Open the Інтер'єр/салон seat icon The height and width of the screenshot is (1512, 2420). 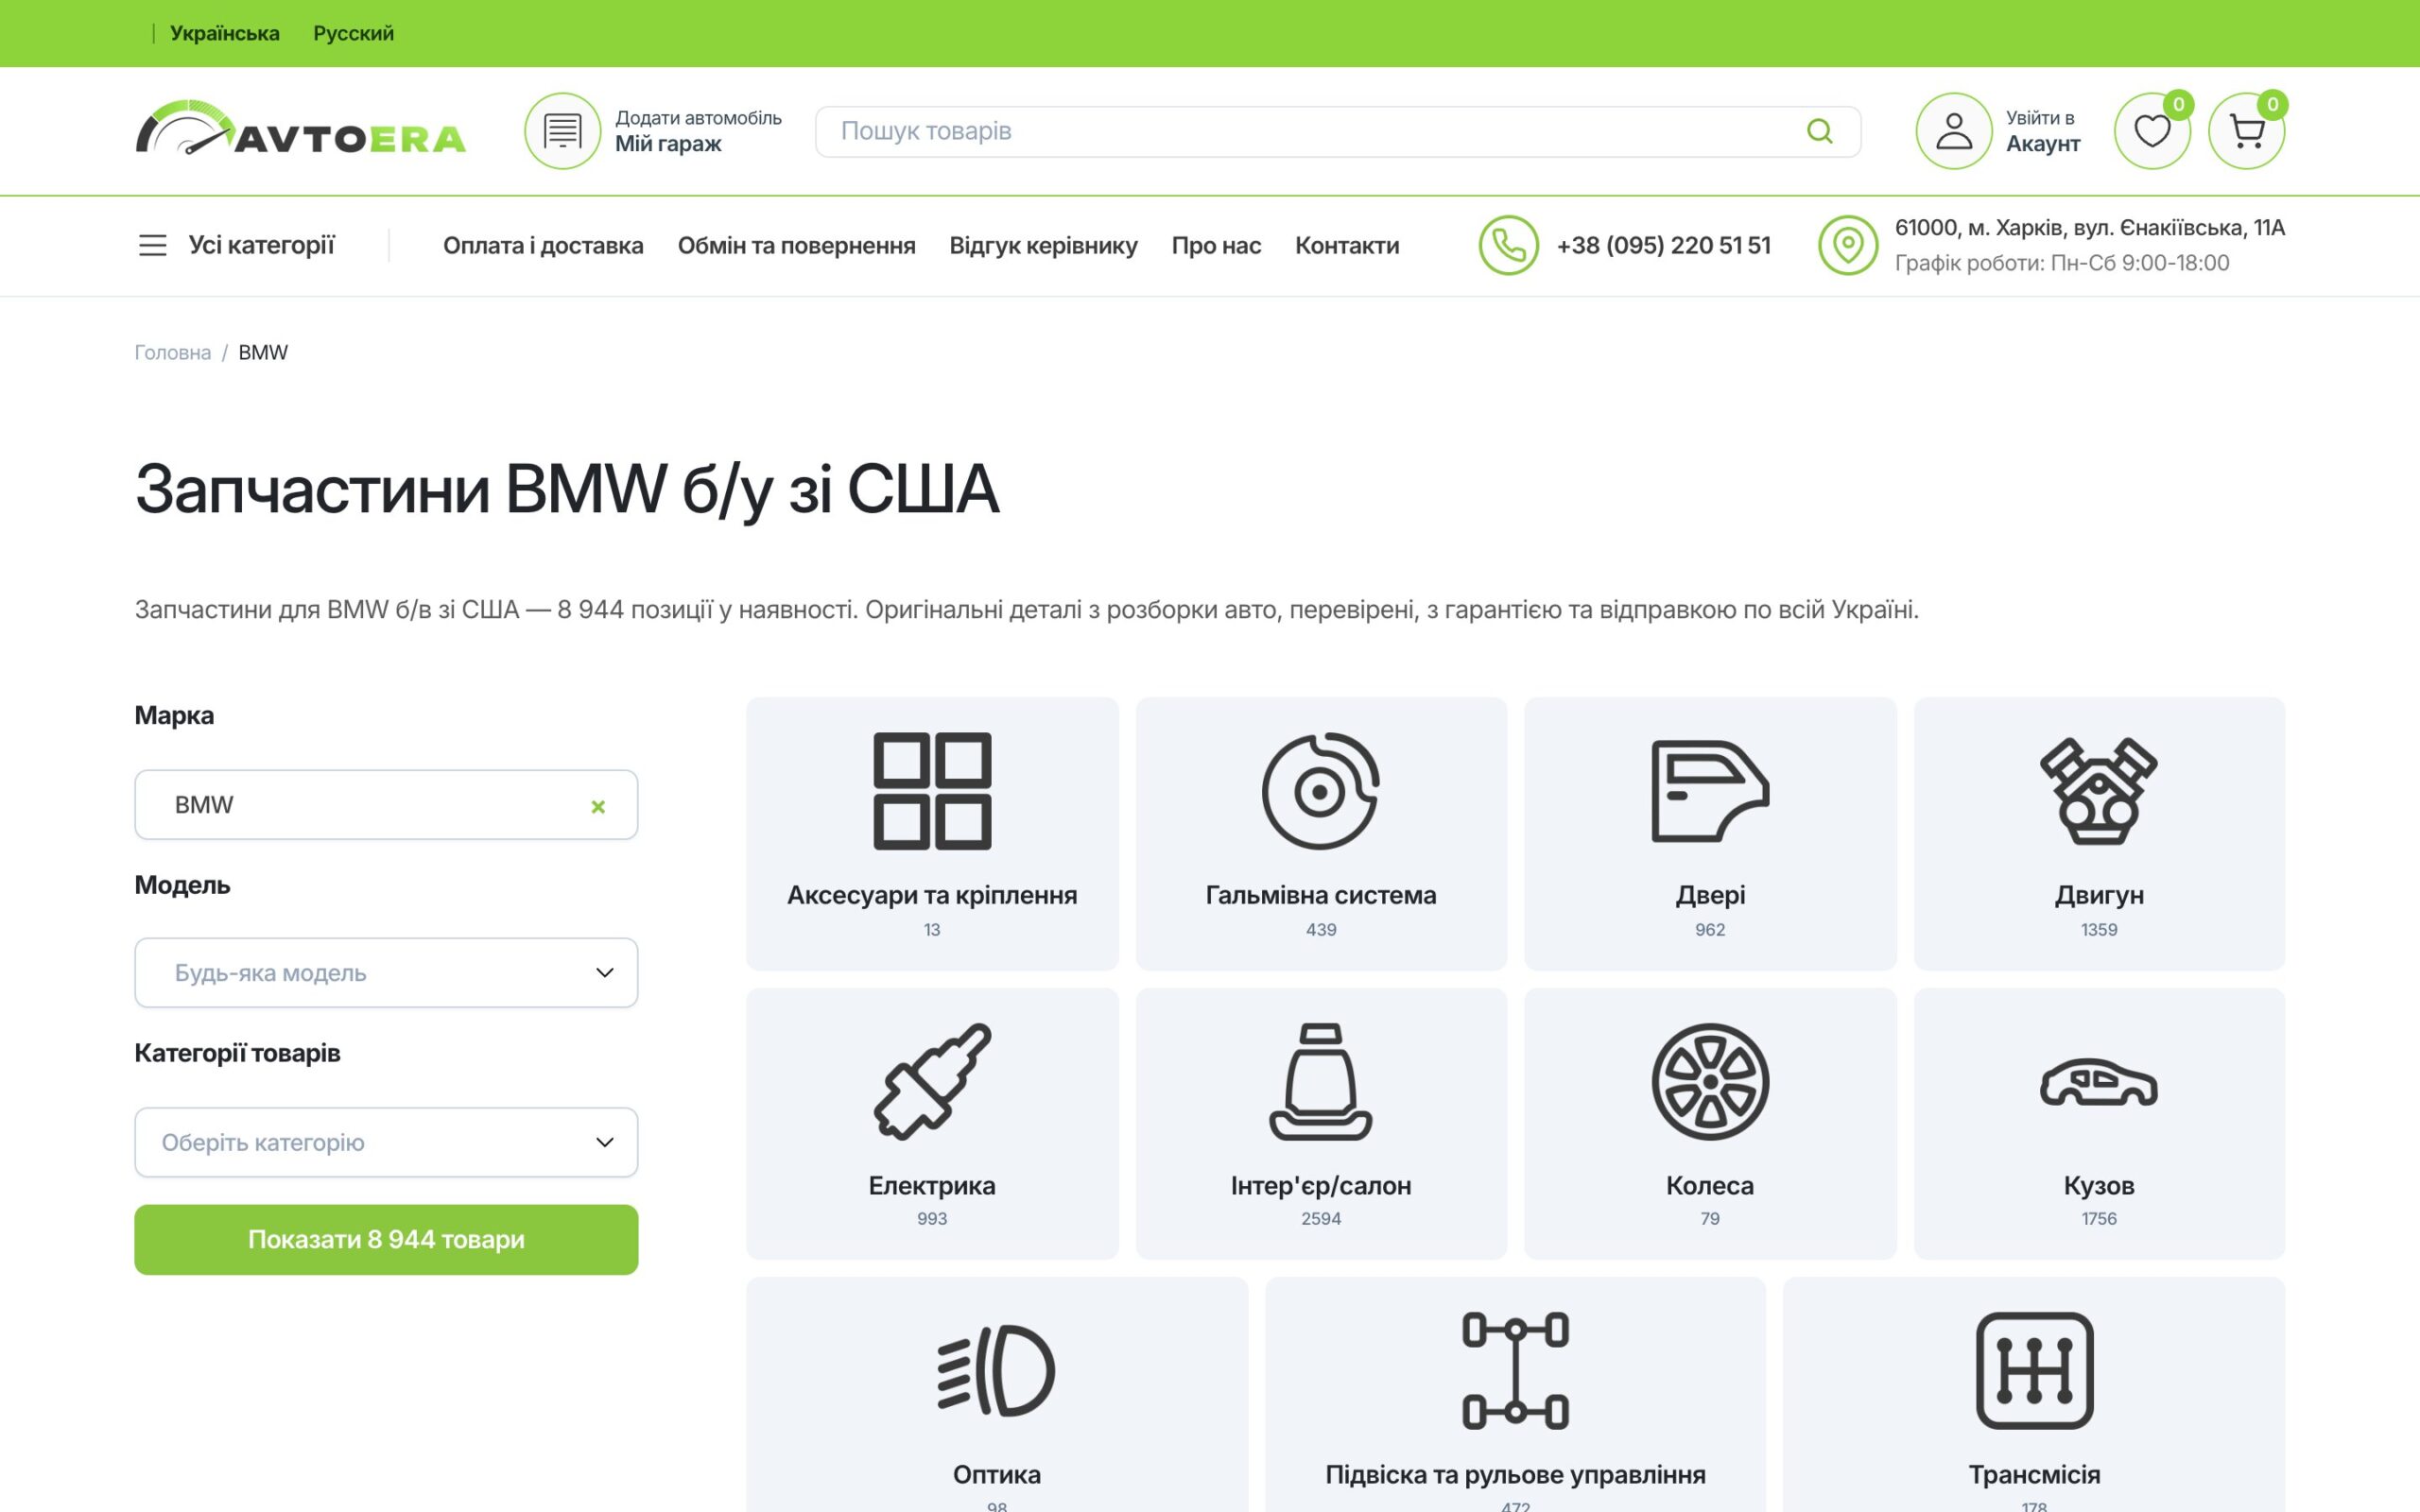[1320, 1081]
